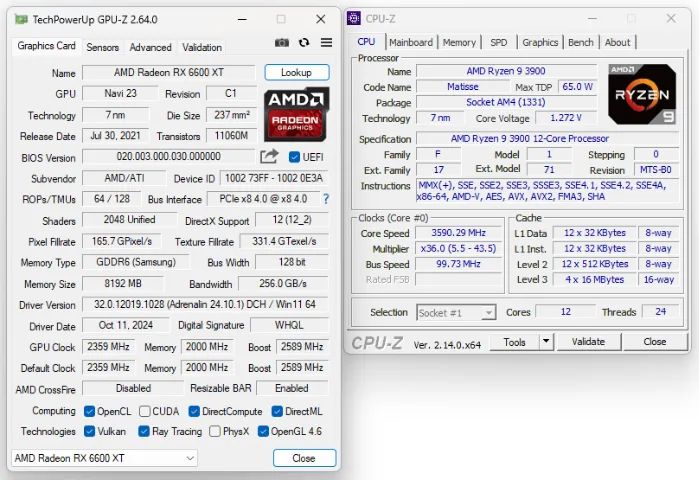Click the Level 3 cache value 4 x 16 MBytes

(x=595, y=279)
